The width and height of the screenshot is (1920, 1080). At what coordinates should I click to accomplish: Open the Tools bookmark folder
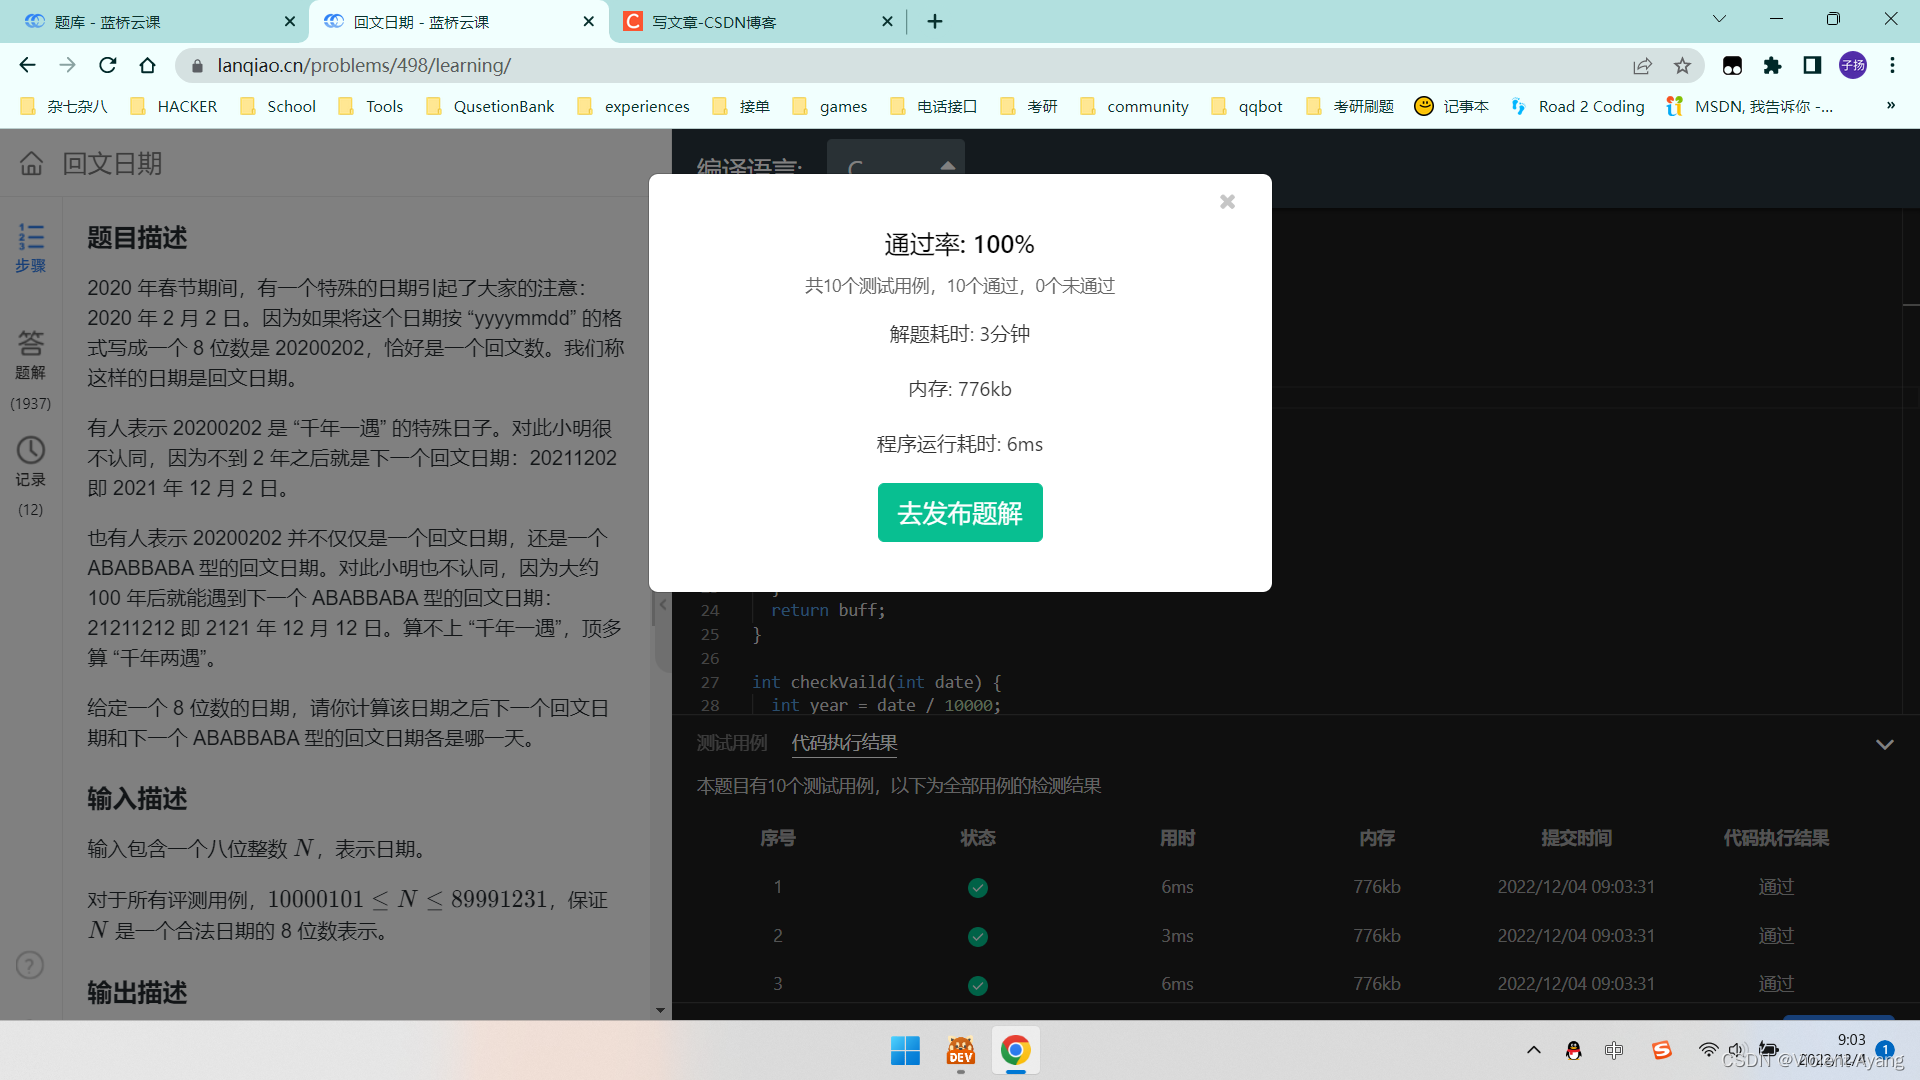coord(371,106)
